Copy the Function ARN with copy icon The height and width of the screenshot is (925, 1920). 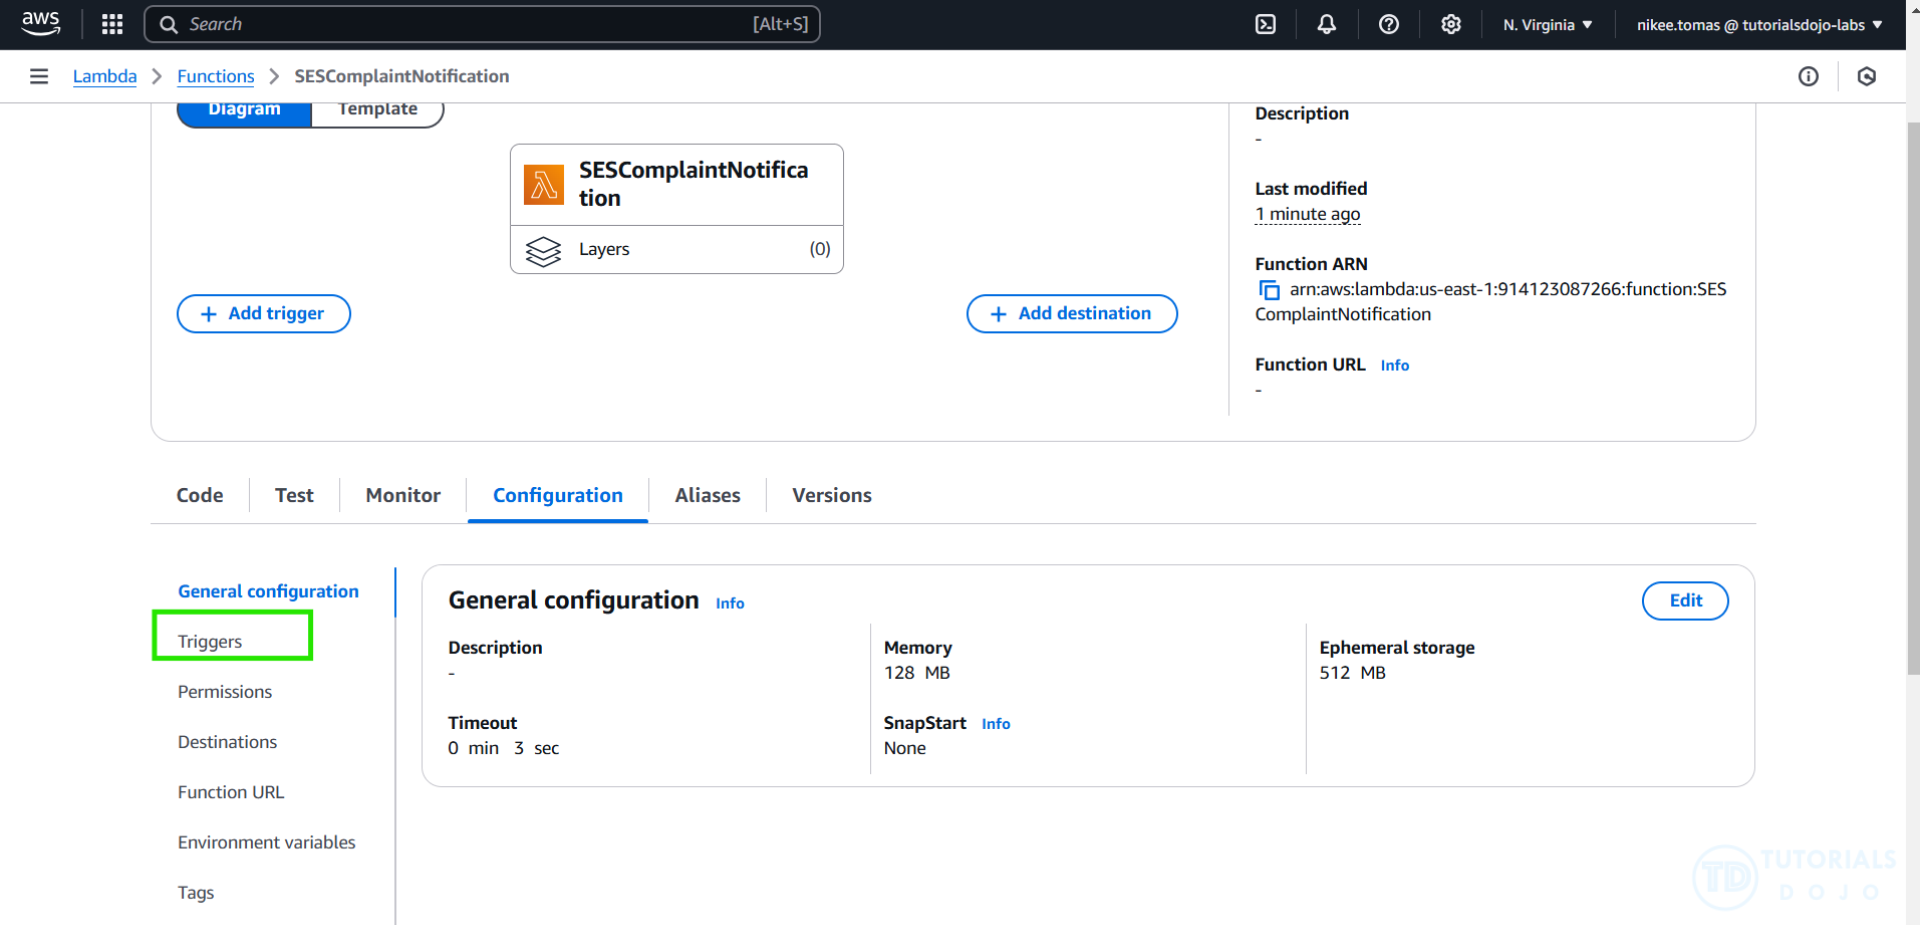click(x=1268, y=290)
